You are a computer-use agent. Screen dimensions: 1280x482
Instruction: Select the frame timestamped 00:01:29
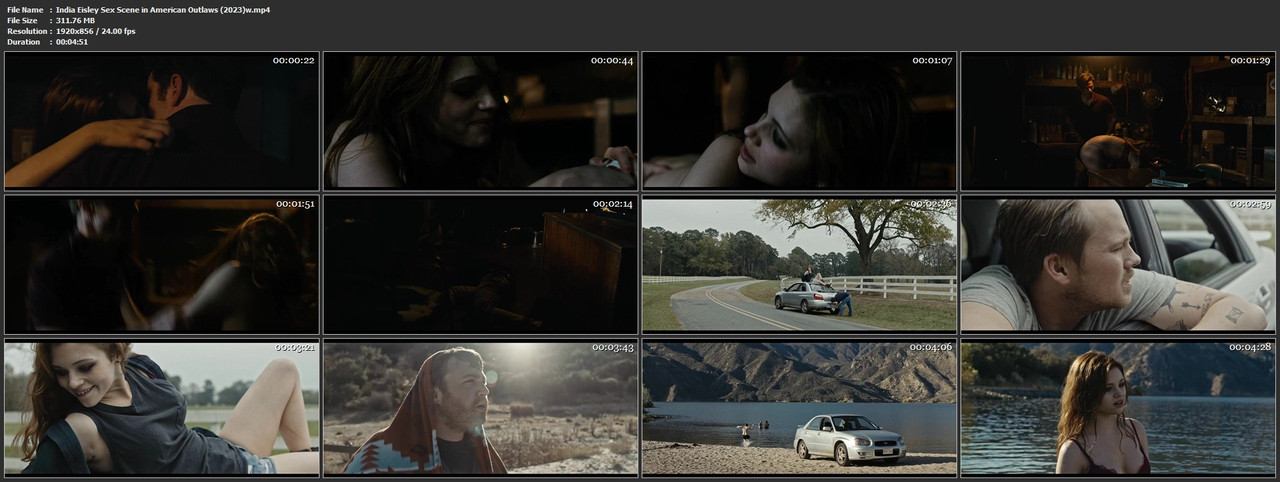[1118, 121]
